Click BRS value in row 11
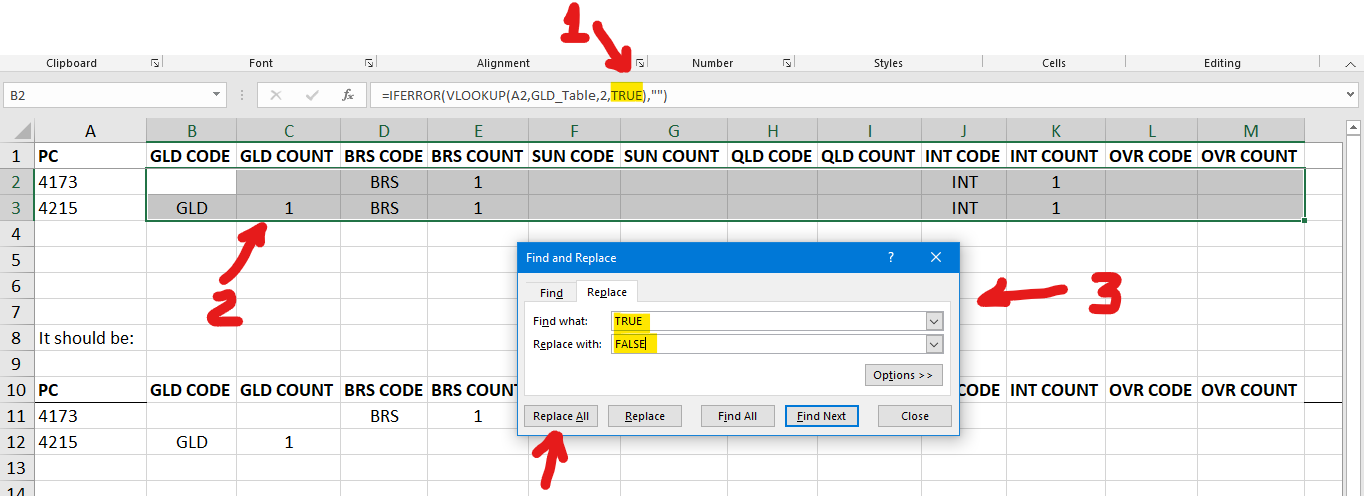The height and width of the screenshot is (496, 1364). tap(384, 416)
